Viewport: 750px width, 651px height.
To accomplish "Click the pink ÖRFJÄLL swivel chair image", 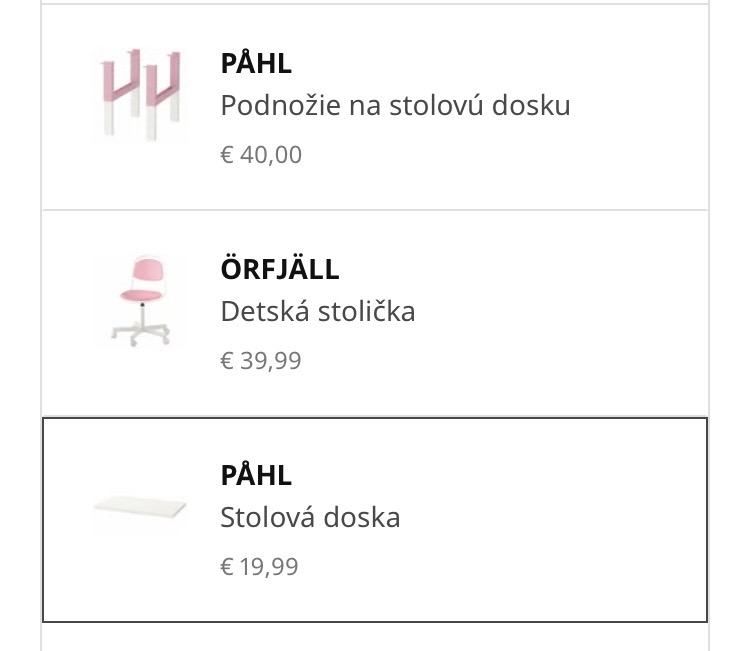I will click(x=140, y=301).
